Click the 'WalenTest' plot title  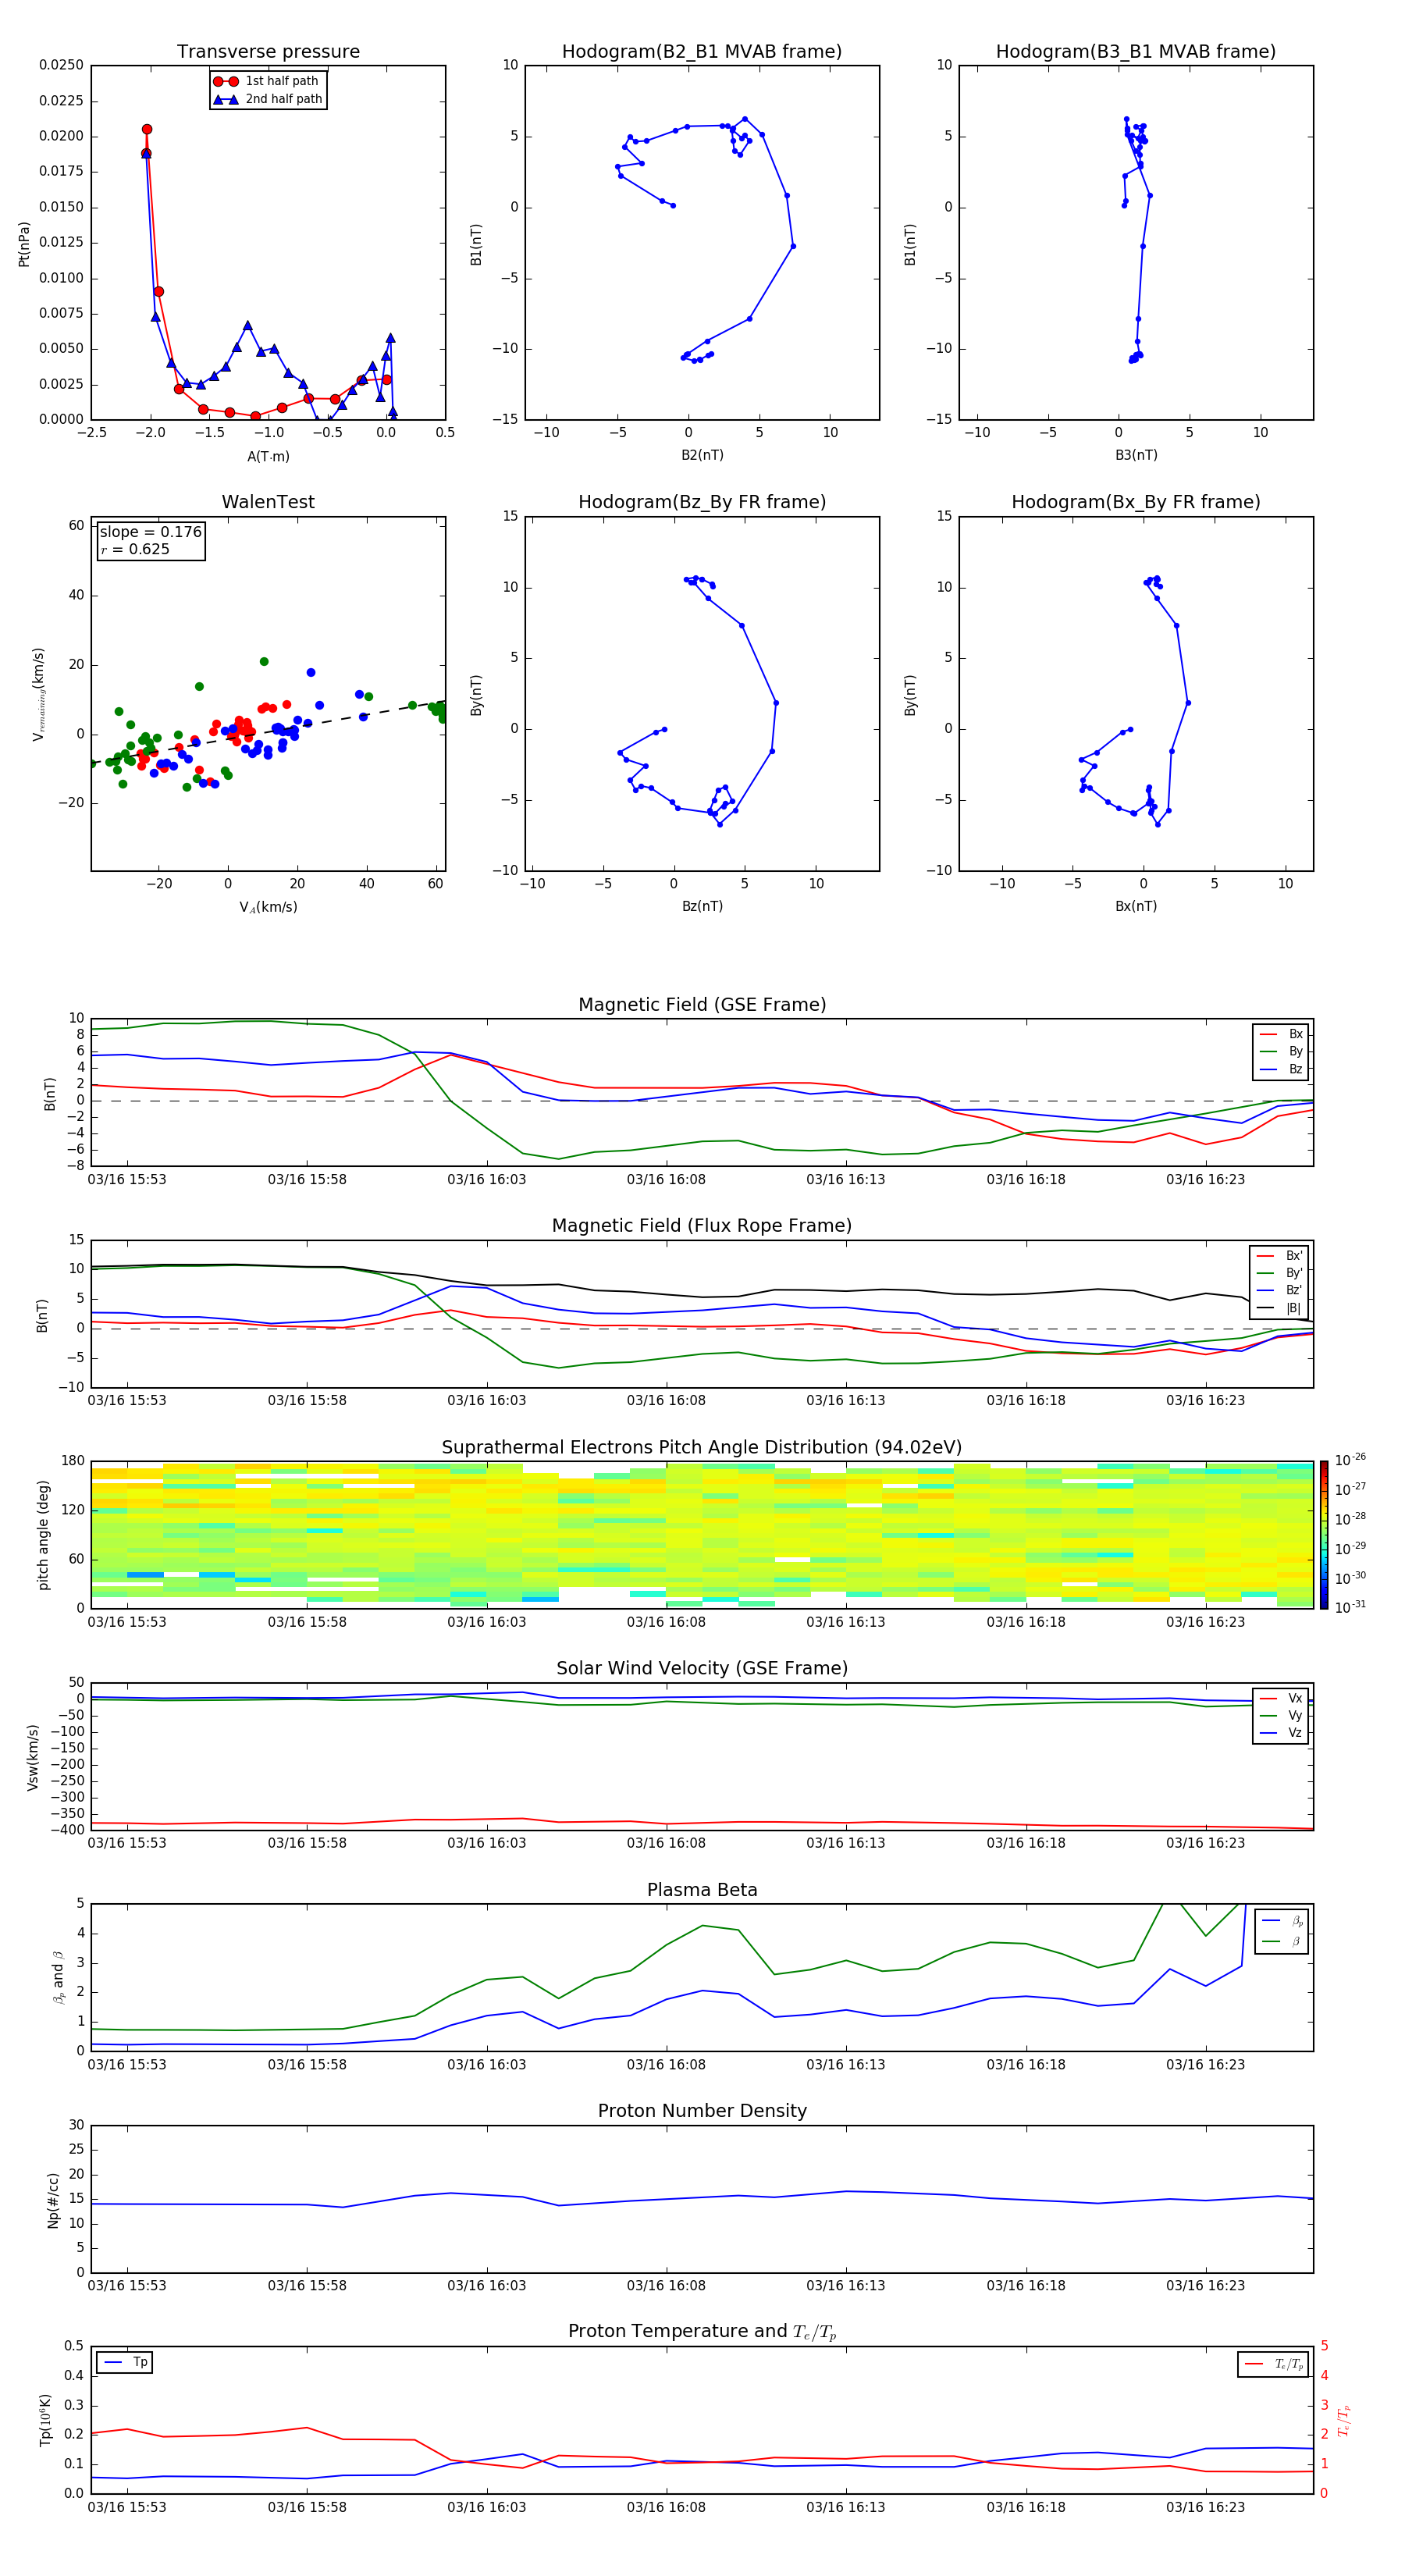click(268, 502)
